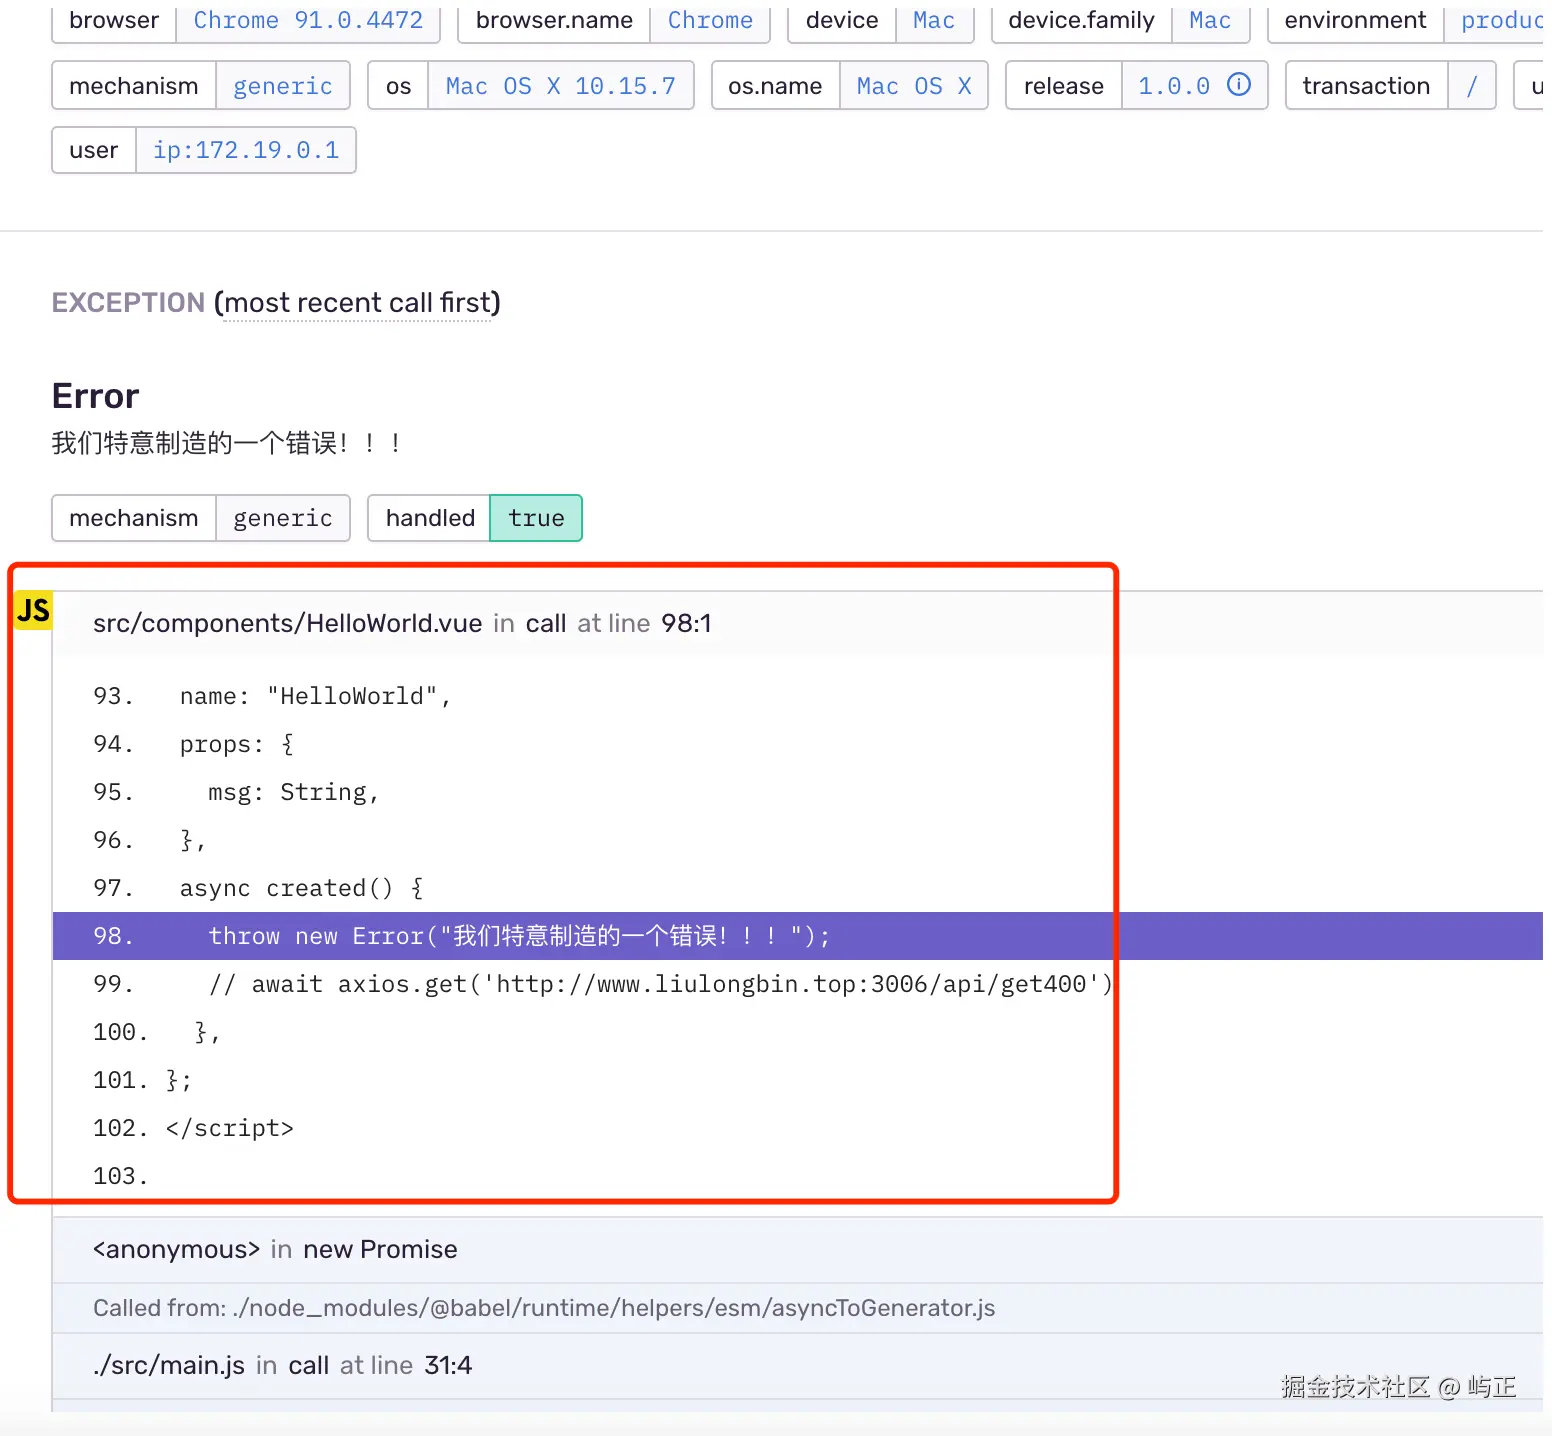Collapse the src/components/HelloWorld.vue stack frame header
The image size is (1552, 1436).
798,623
